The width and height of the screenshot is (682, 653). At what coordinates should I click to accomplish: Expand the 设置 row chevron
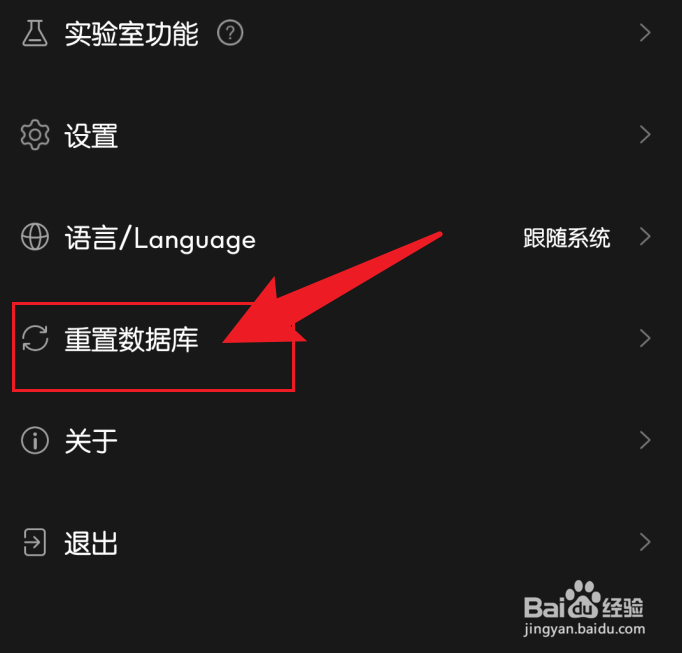click(x=645, y=135)
